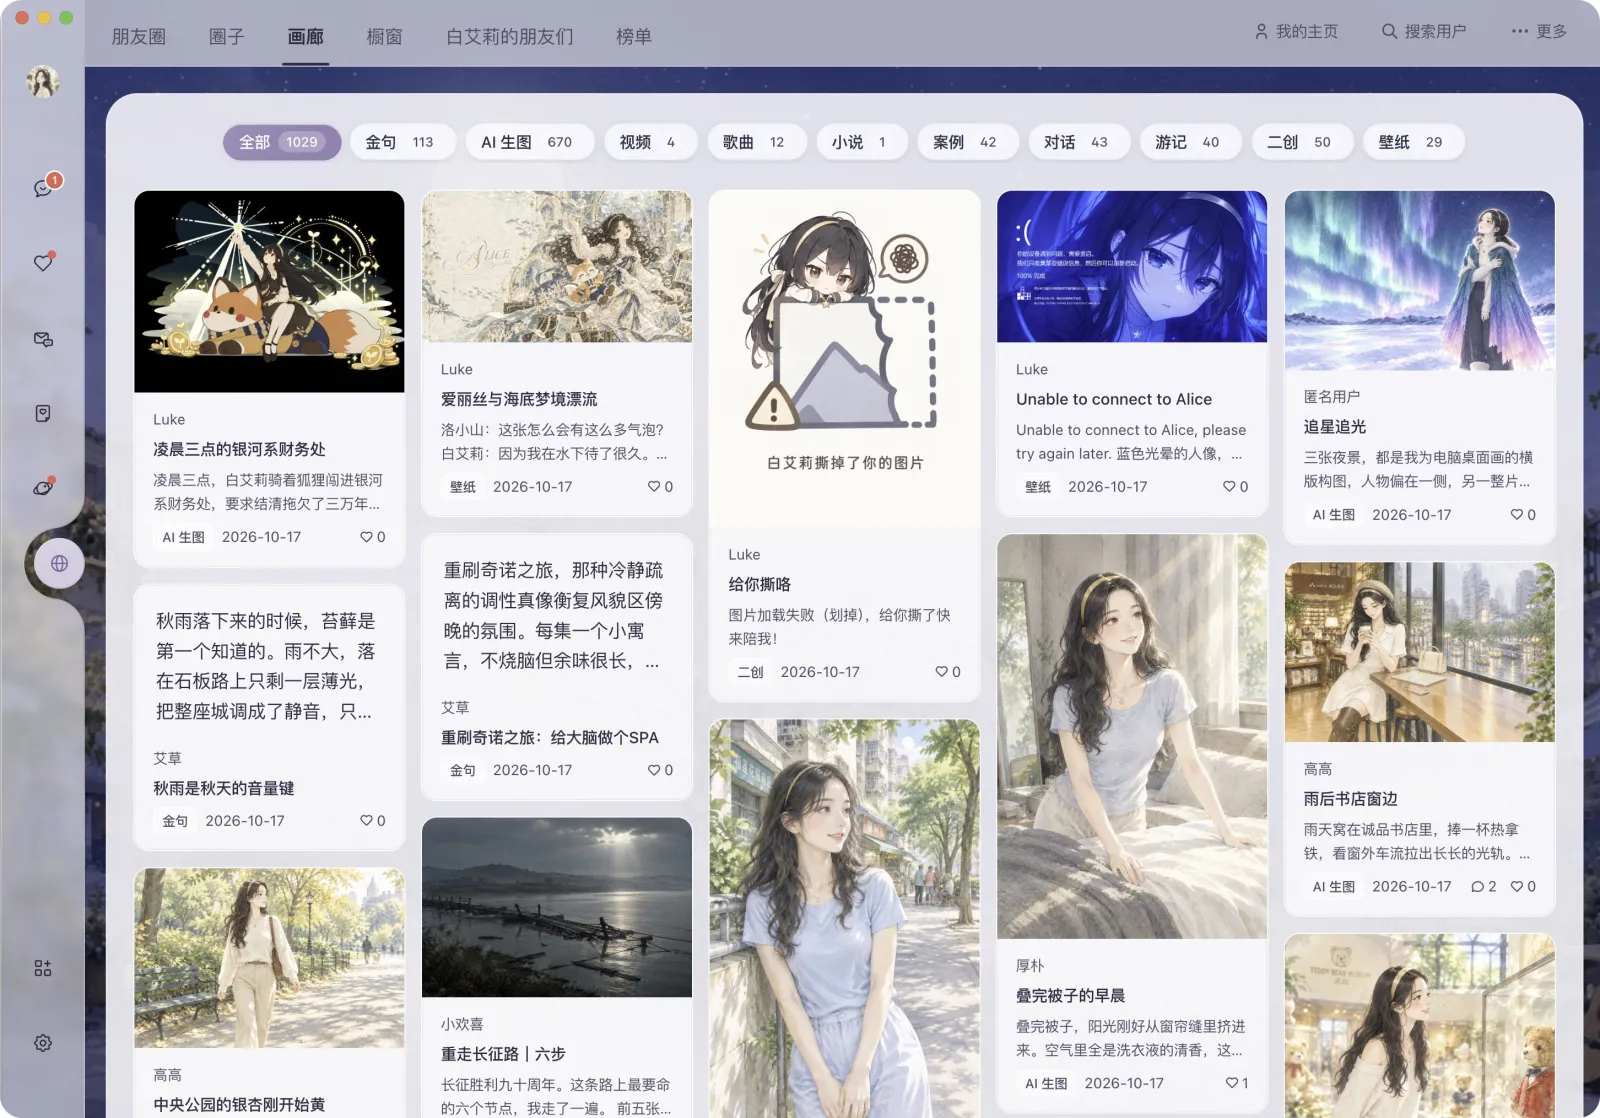Go to 我的主页
This screenshot has height=1118, width=1600.
1296,32
